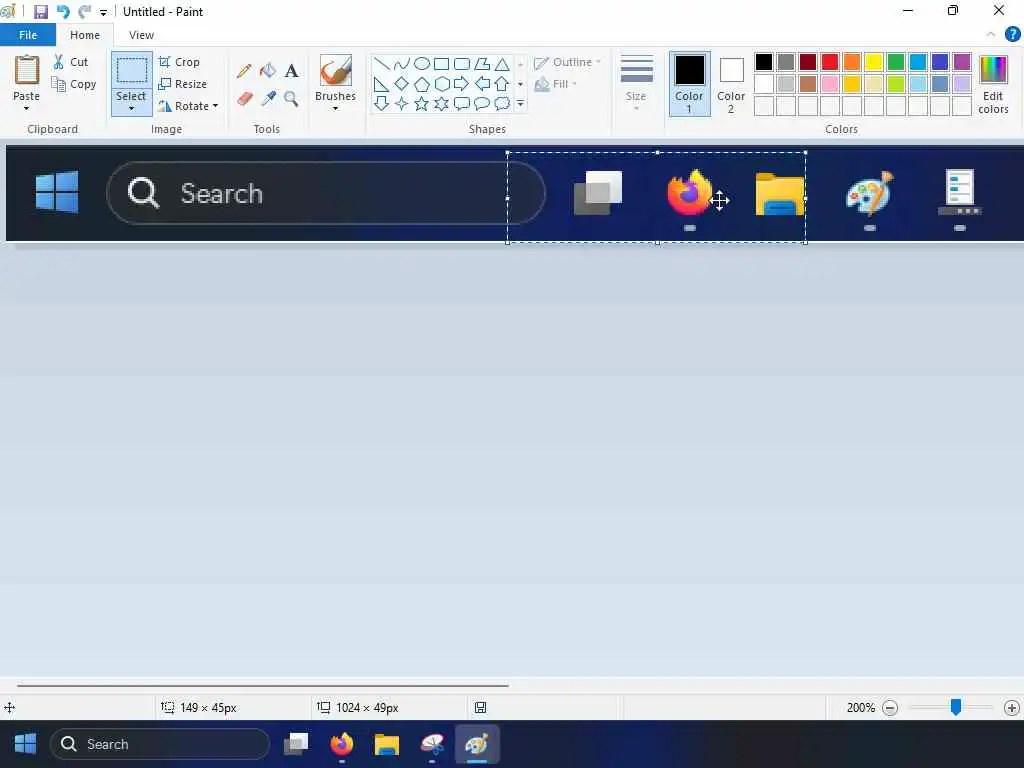
Task: Select the Magnifier tool
Action: [x=291, y=99]
